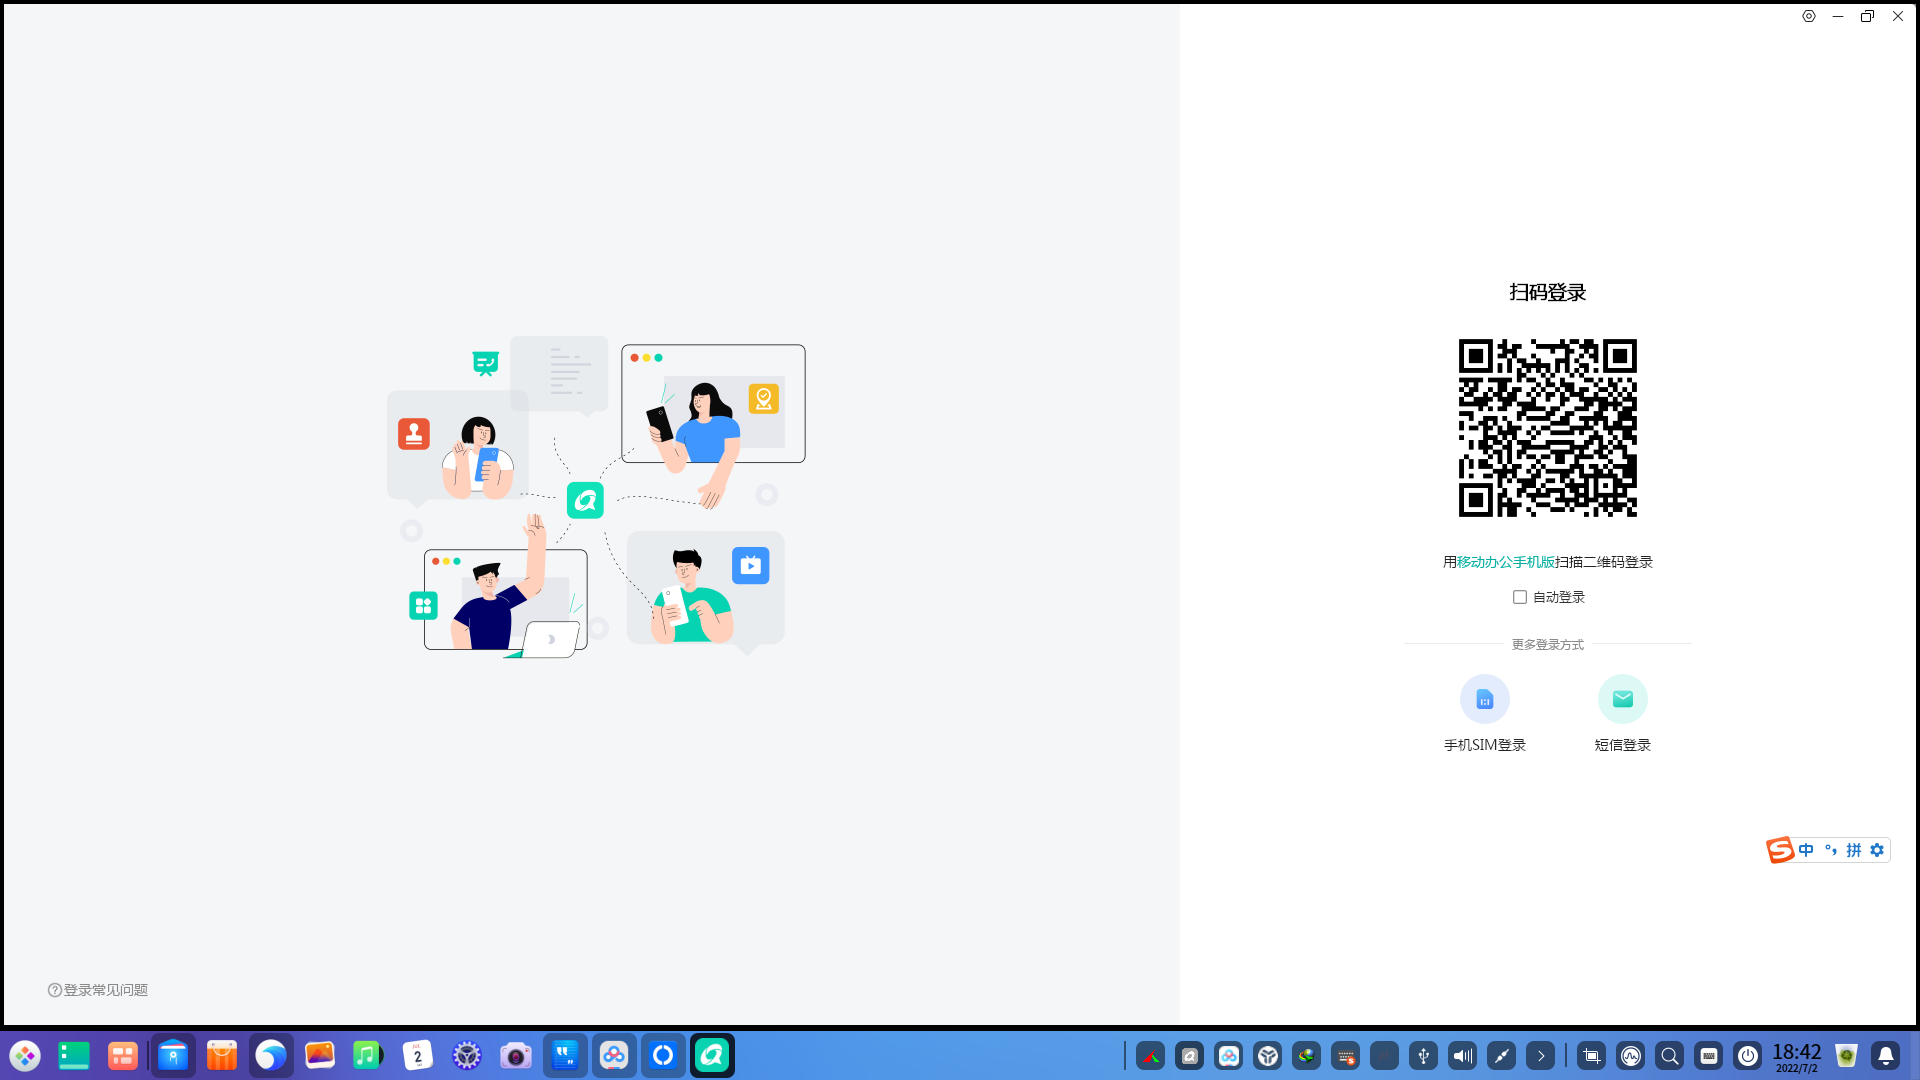Toggle pinyin mode on the Sogou bar
This screenshot has width=1920, height=1080.
pyautogui.click(x=1855, y=850)
